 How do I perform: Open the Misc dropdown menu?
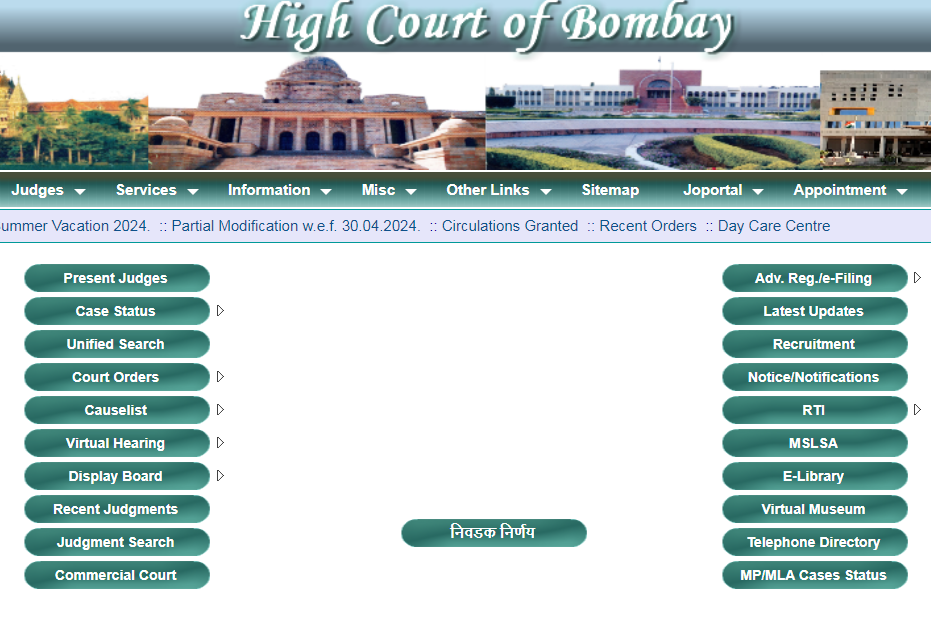coord(389,191)
